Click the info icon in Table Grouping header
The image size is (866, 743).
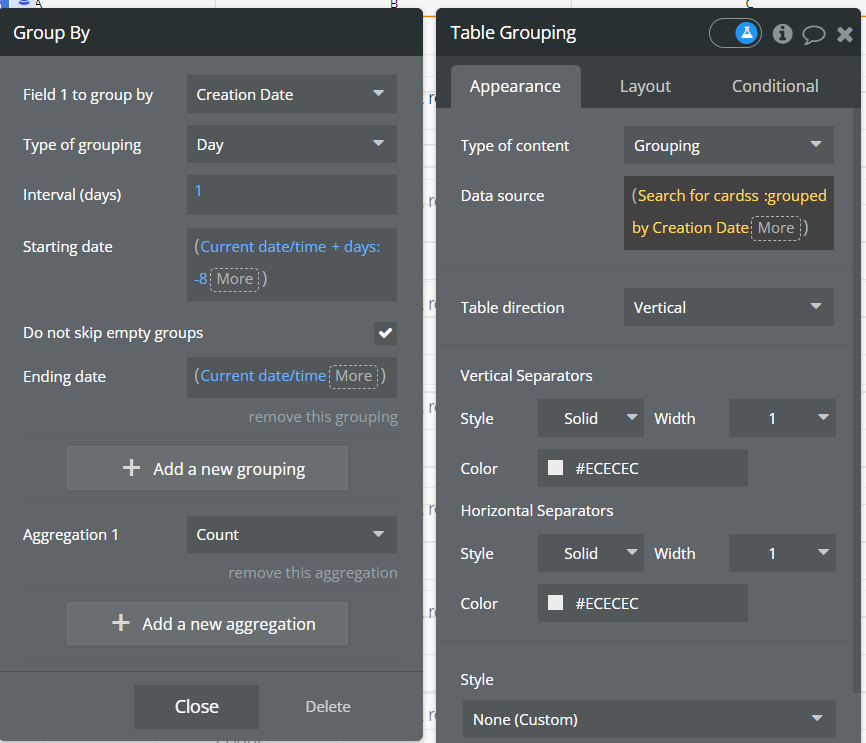pyautogui.click(x=783, y=33)
